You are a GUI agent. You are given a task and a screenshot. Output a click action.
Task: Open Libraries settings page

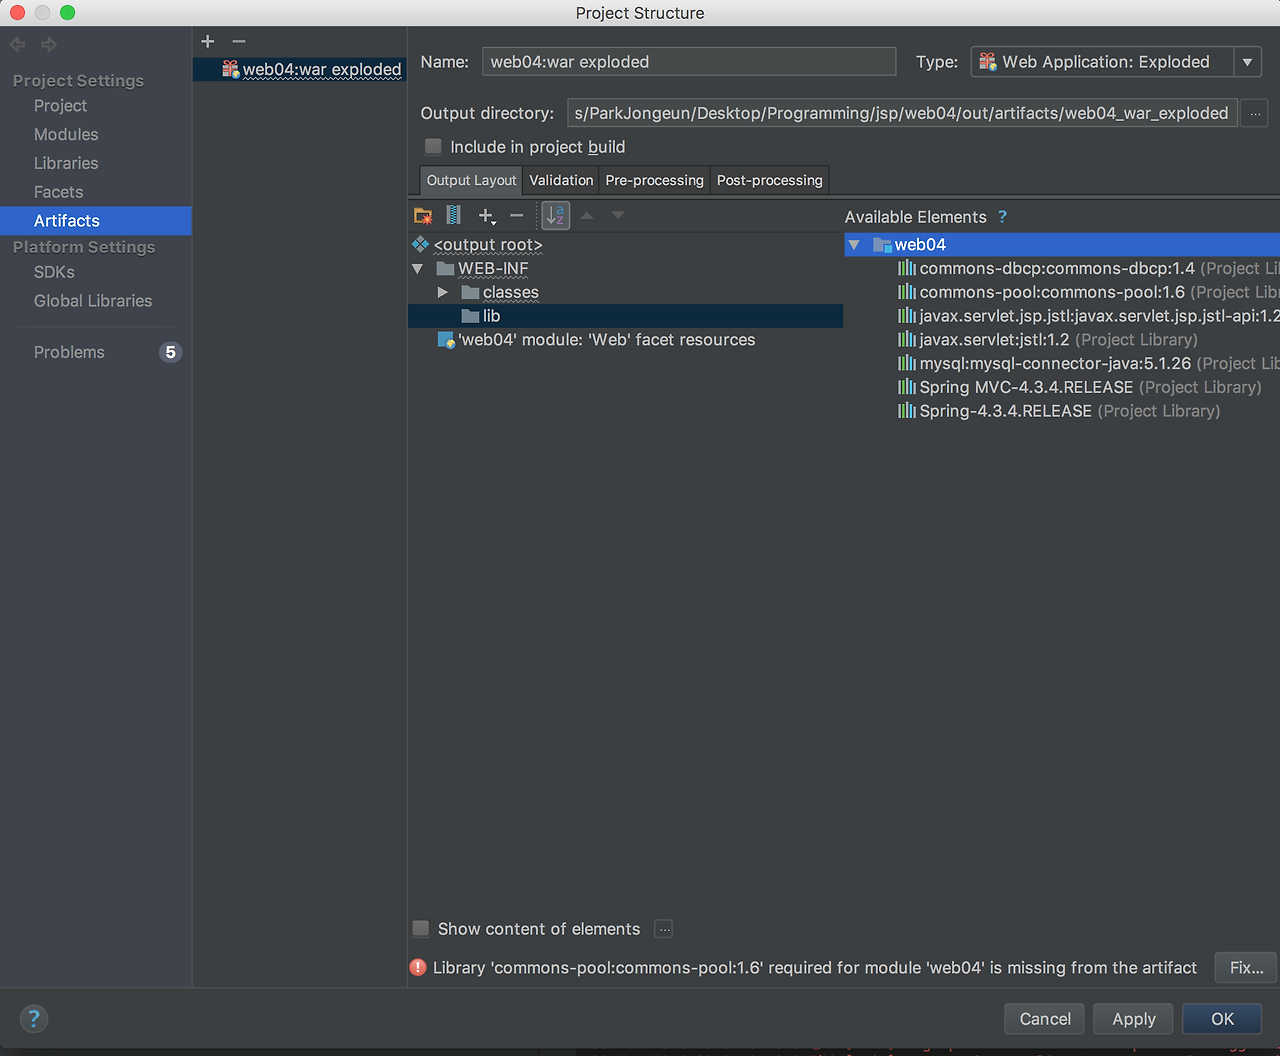(66, 163)
